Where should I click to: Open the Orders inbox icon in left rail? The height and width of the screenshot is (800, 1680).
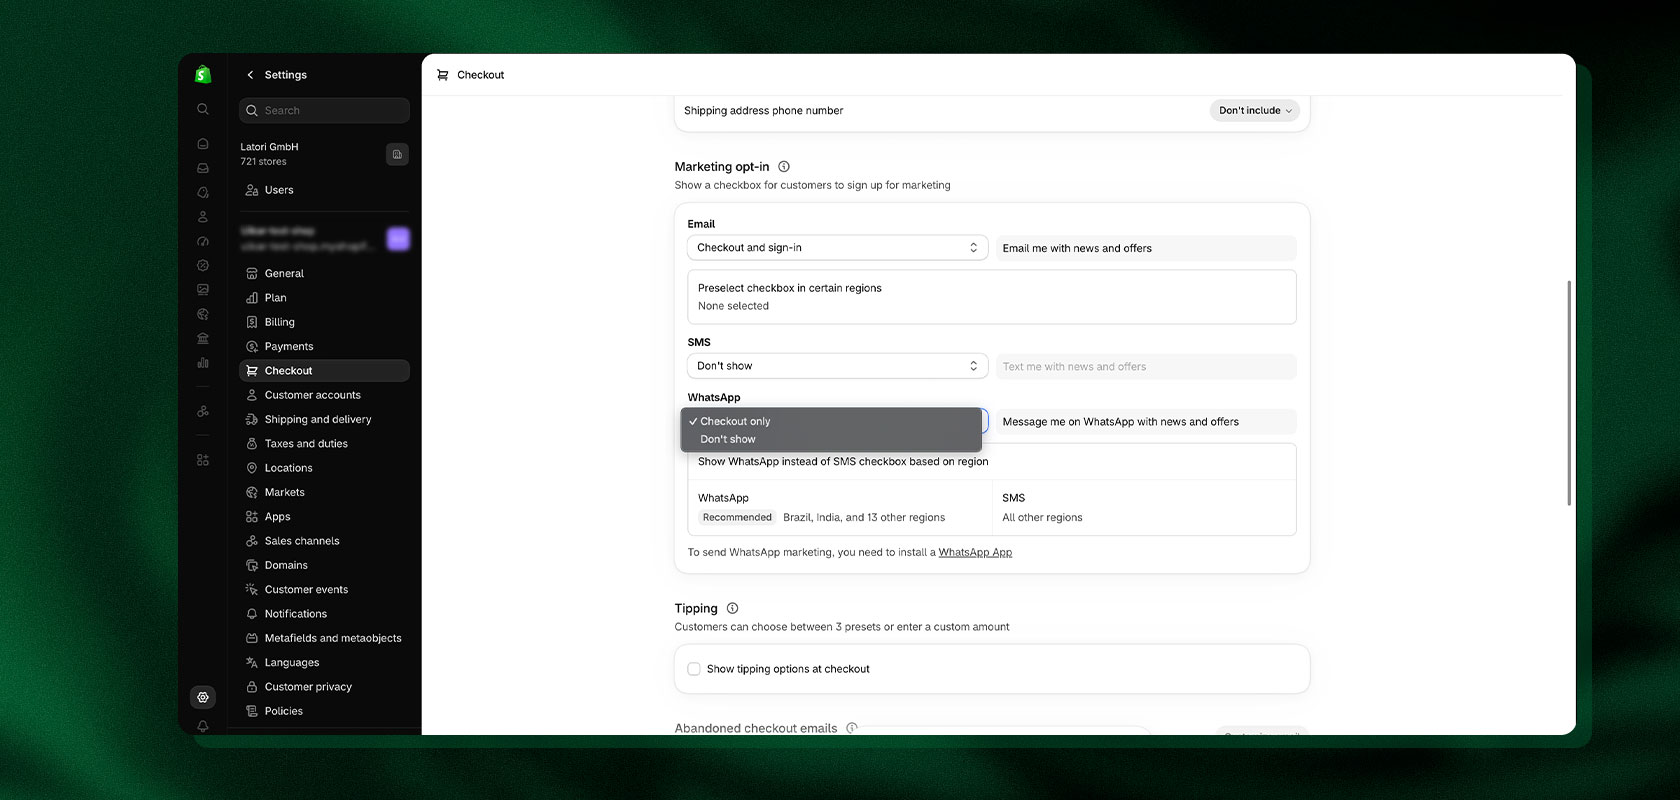point(203,168)
